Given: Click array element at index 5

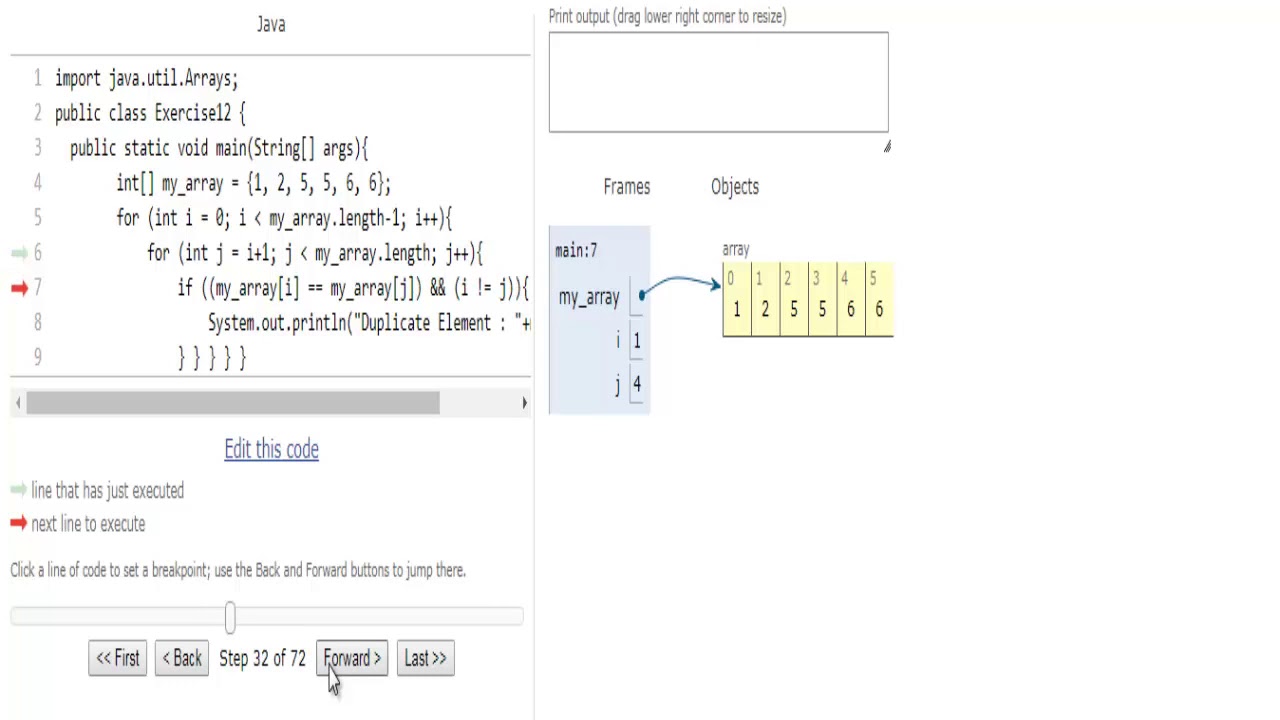Looking at the screenshot, I should tap(879, 309).
